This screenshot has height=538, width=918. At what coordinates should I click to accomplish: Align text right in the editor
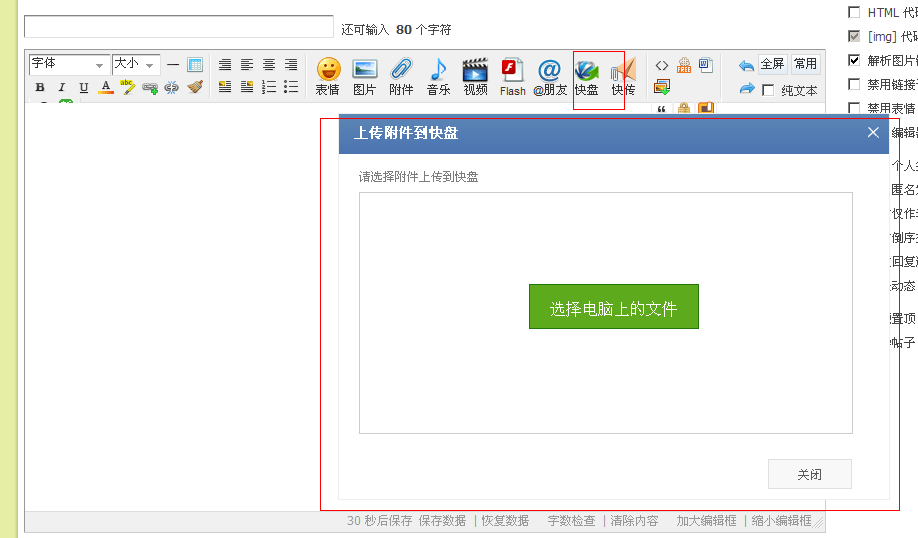point(291,64)
